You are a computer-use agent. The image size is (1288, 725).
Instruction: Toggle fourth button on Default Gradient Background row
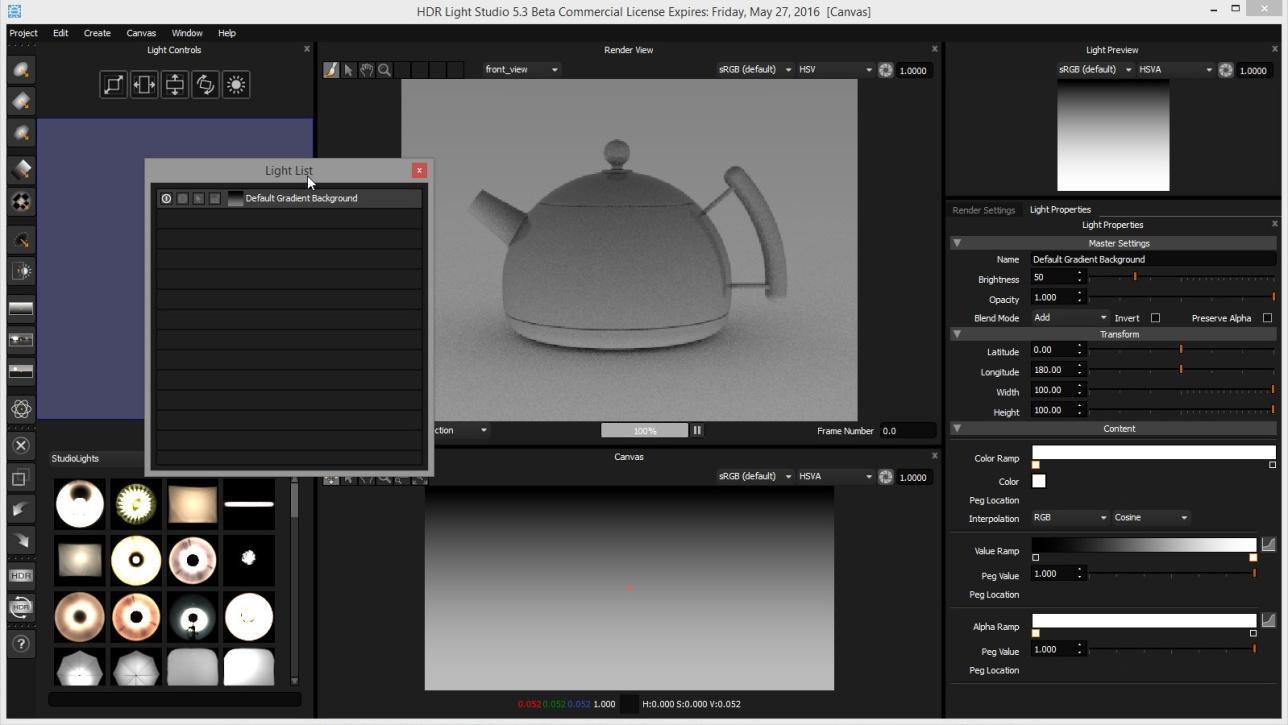pyautogui.click(x=214, y=199)
